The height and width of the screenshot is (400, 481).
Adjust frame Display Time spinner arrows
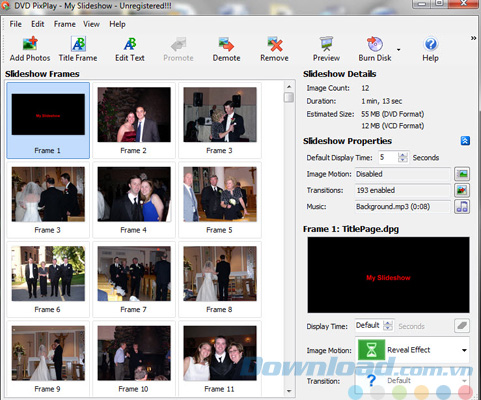[x=388, y=325]
